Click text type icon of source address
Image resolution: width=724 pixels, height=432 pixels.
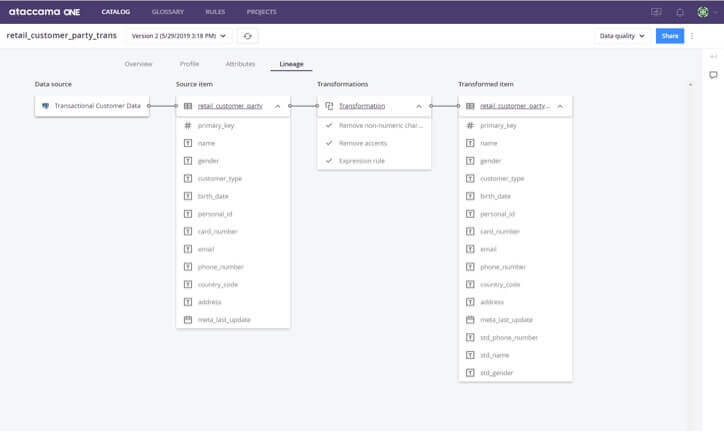pyautogui.click(x=188, y=302)
